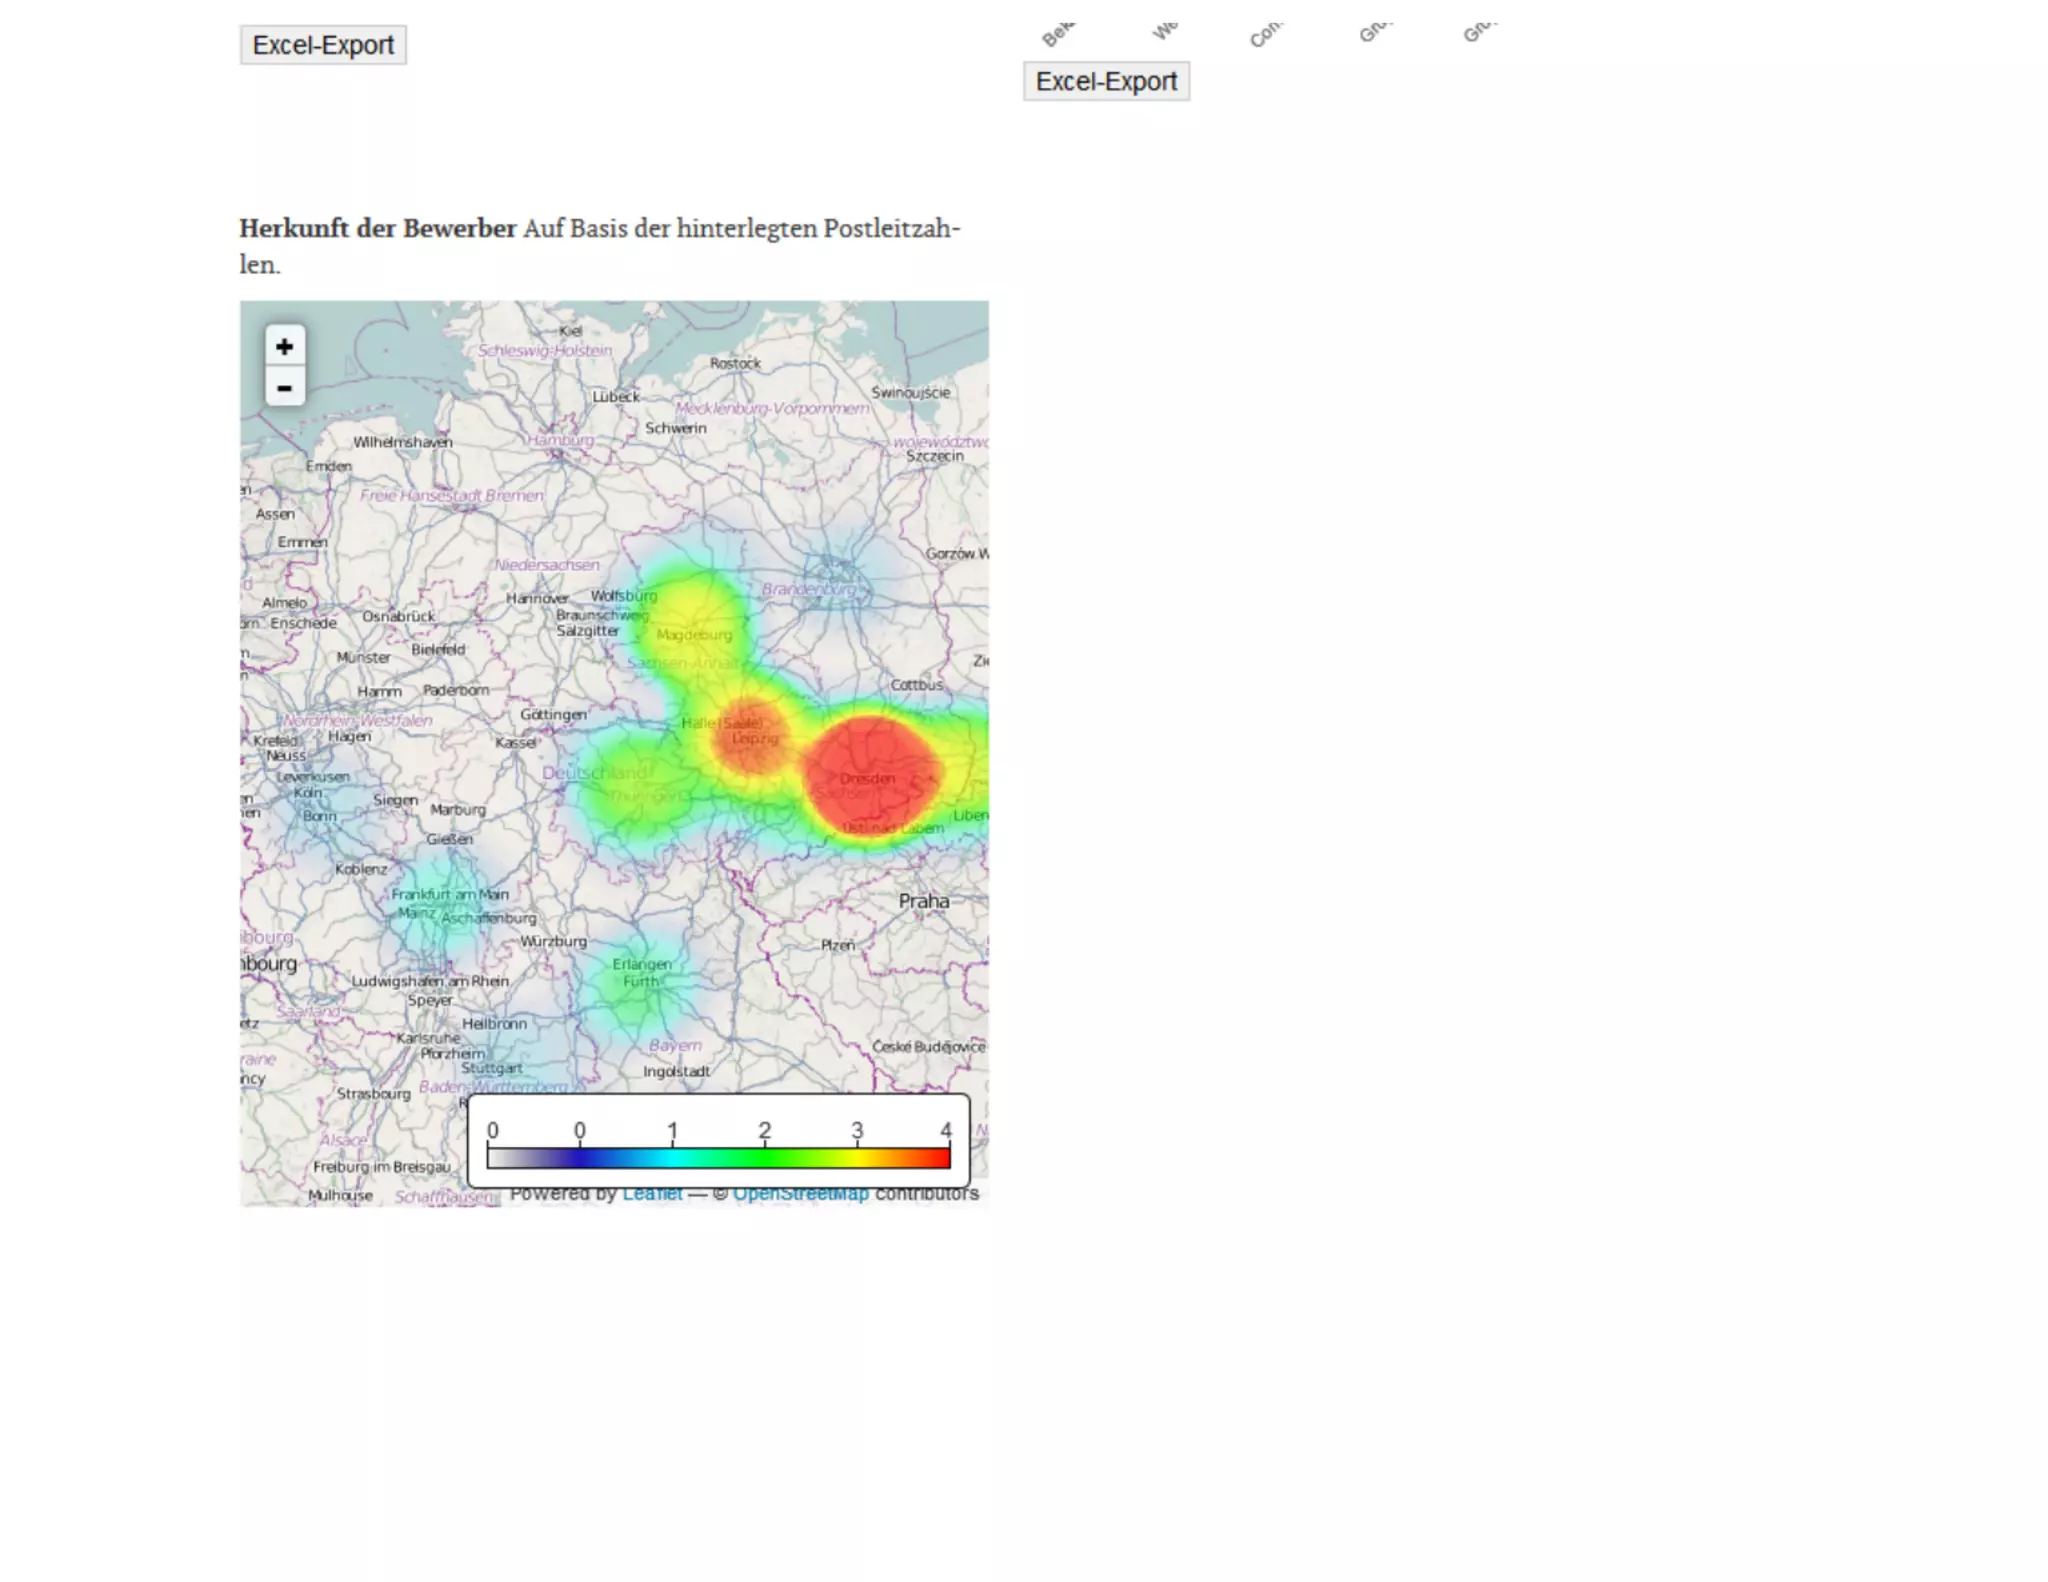Zoom out the map with minus button
This screenshot has width=2048, height=1582.
(x=285, y=388)
